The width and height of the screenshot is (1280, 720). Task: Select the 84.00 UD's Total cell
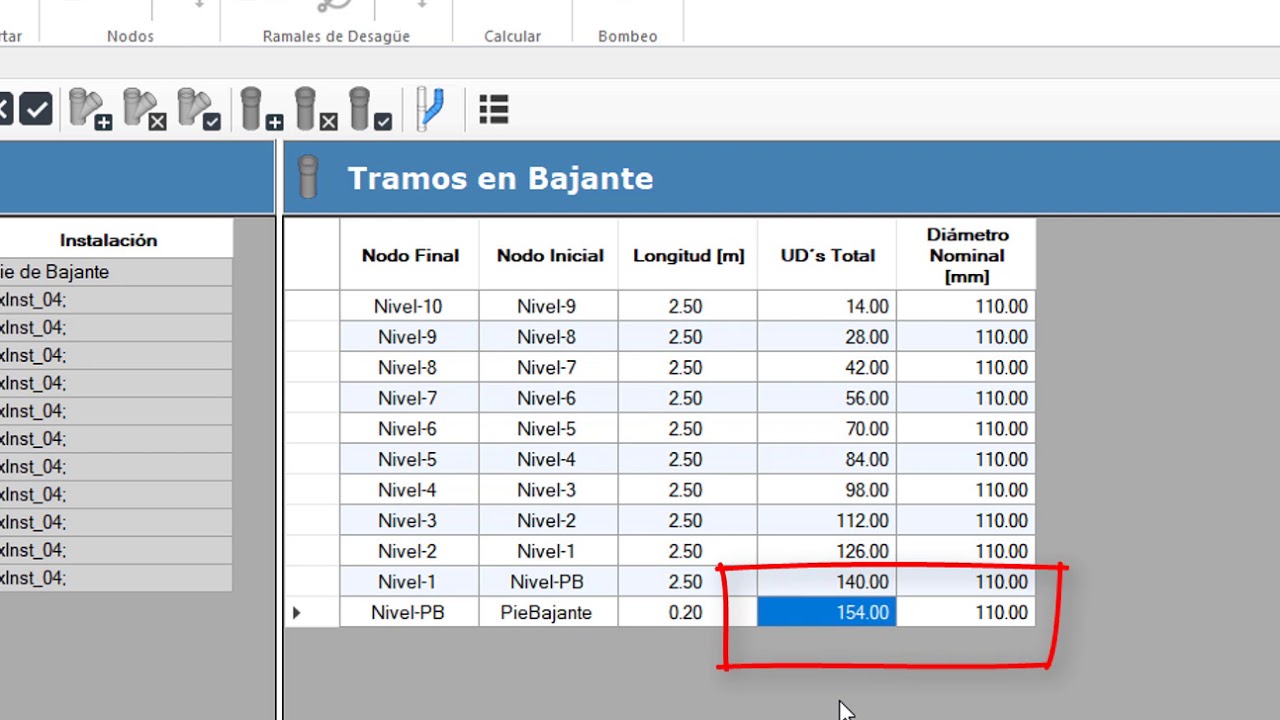827,459
